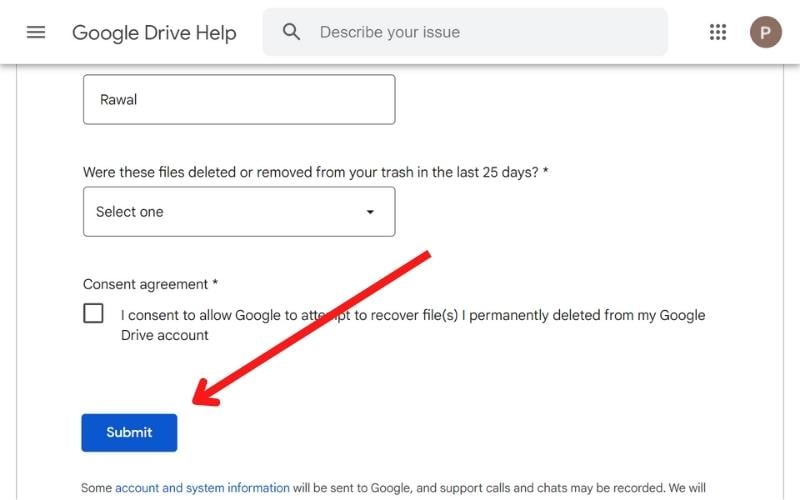
Task: Click the search magnifier icon
Action: click(x=291, y=32)
